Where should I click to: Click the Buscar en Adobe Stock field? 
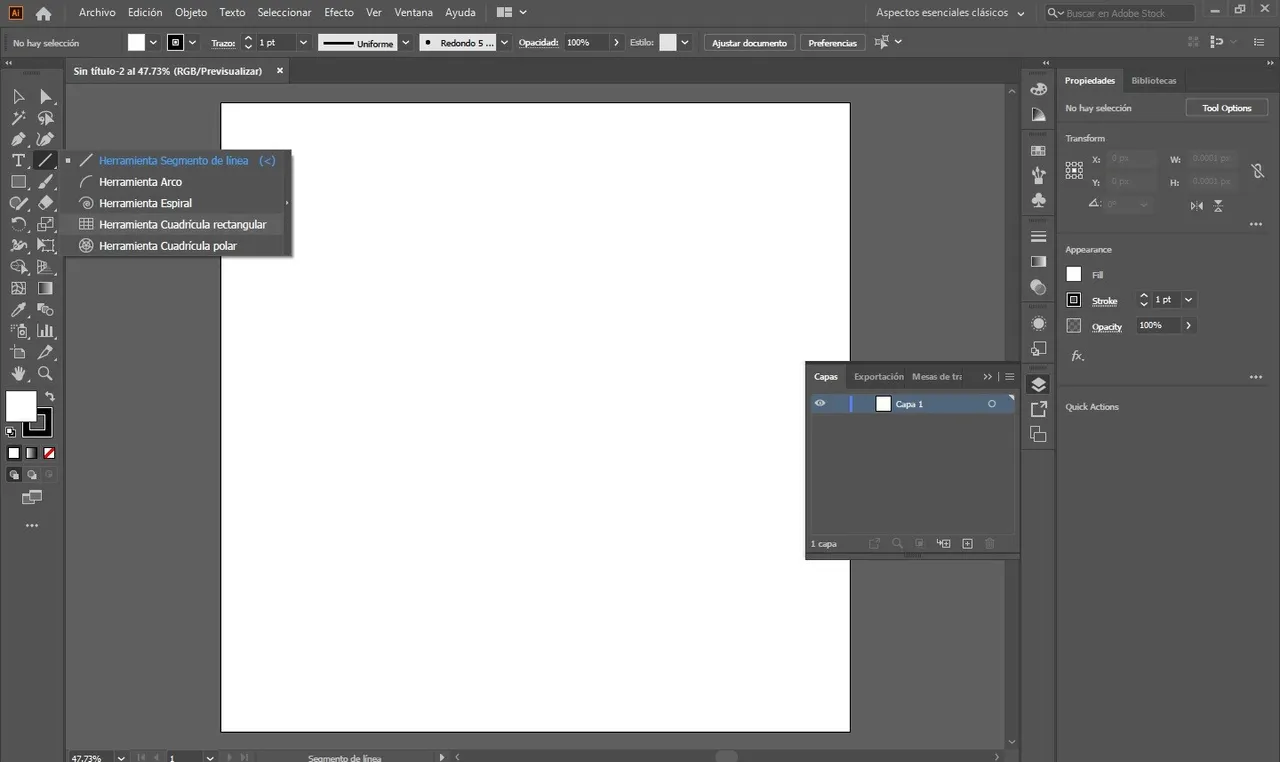(x=1120, y=14)
